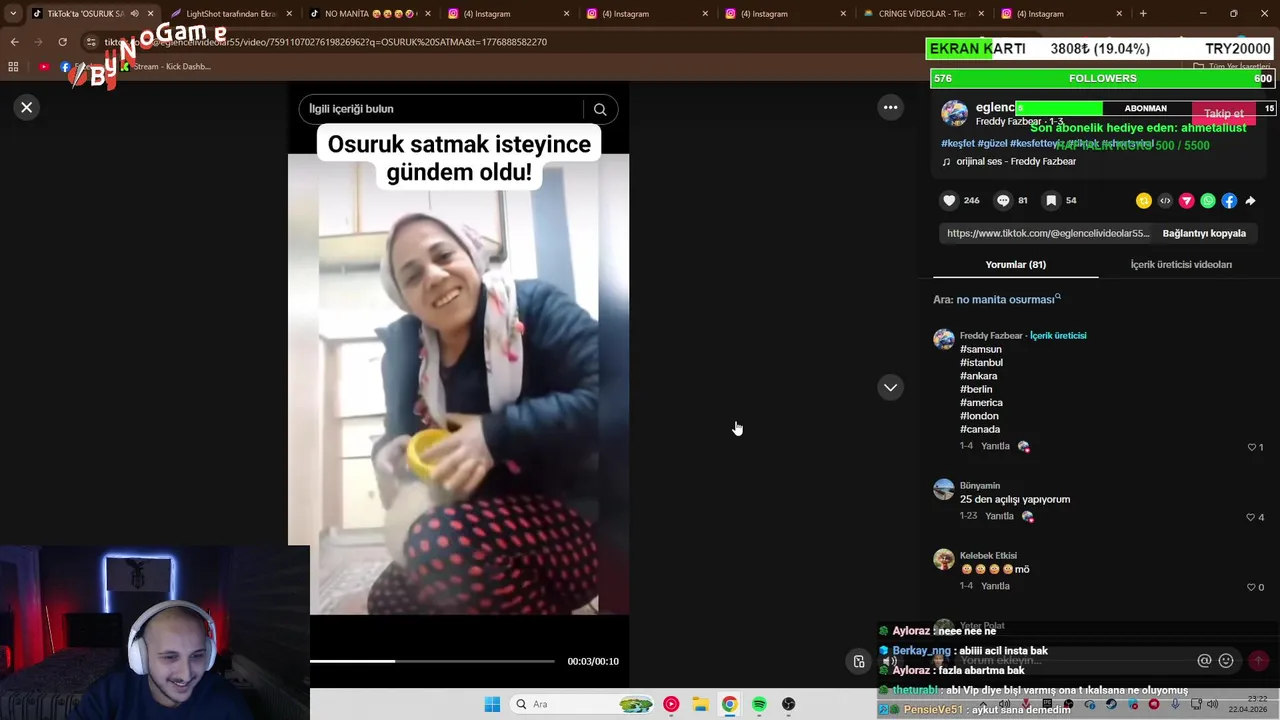Follow creator with Takip et button

tap(1224, 114)
